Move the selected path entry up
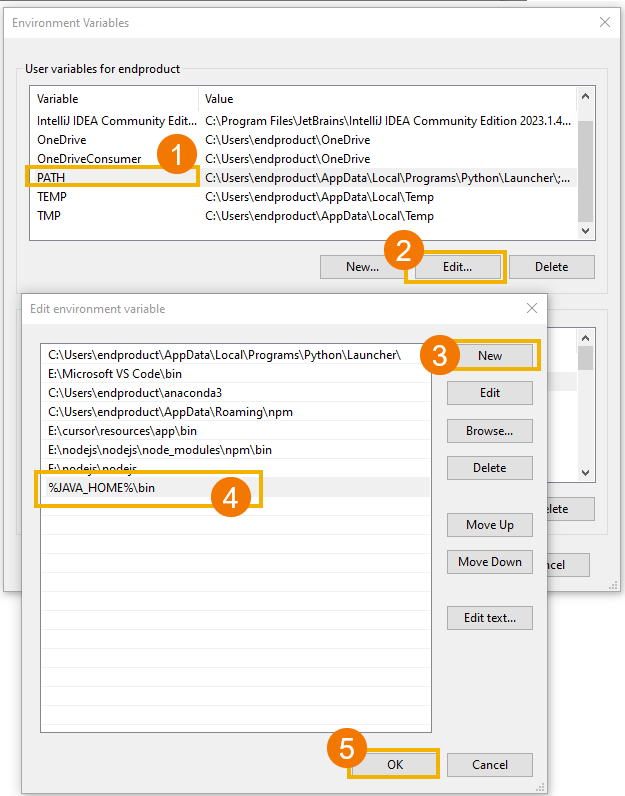Screen dimensions: 625x796 (490, 525)
